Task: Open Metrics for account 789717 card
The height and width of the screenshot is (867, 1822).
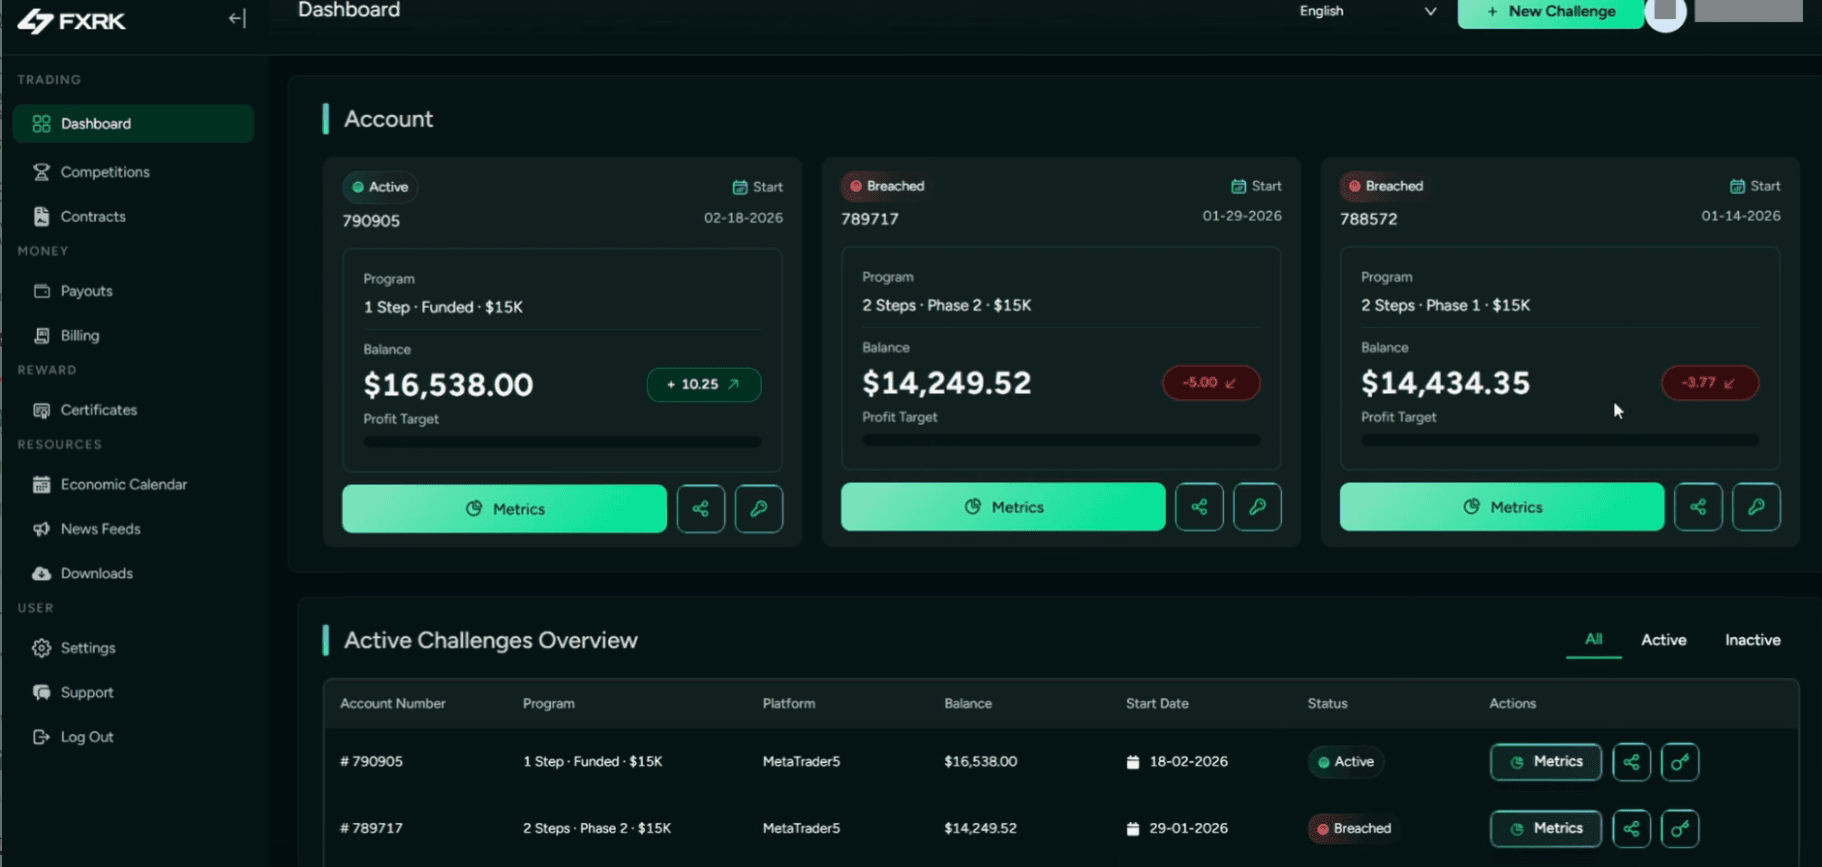Action: [x=1003, y=507]
